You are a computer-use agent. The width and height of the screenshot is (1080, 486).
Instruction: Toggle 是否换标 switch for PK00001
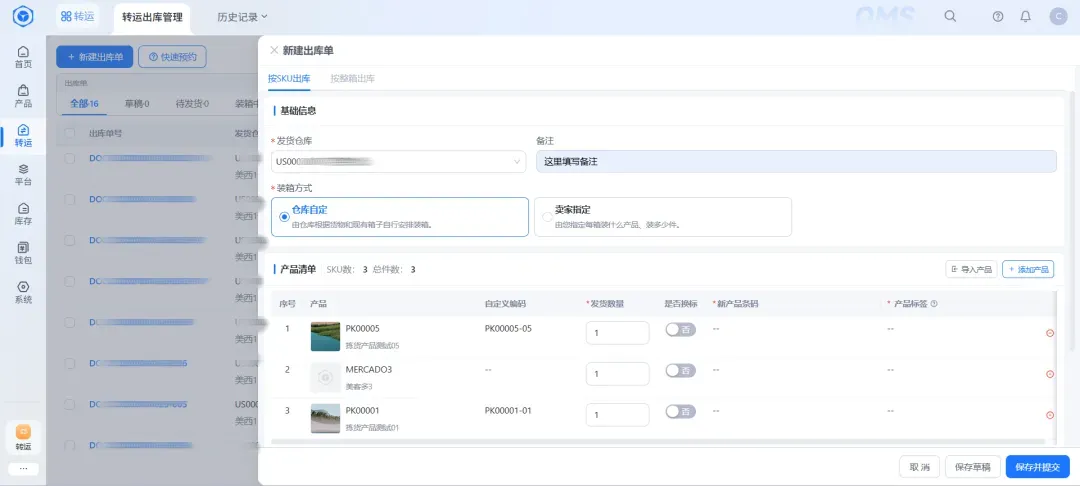tap(681, 412)
